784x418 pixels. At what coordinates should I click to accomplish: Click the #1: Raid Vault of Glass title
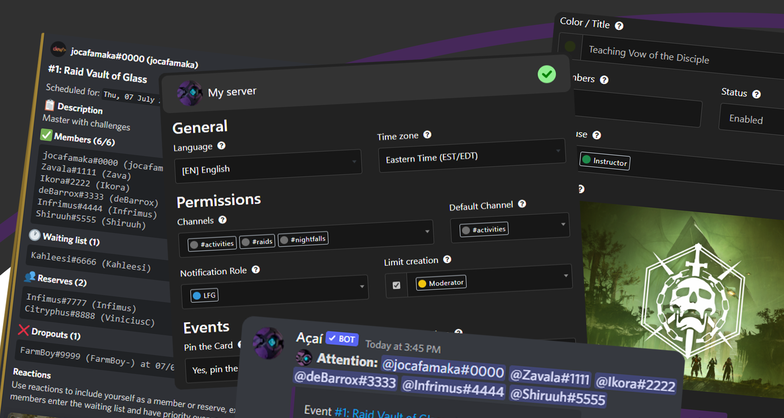pos(98,74)
